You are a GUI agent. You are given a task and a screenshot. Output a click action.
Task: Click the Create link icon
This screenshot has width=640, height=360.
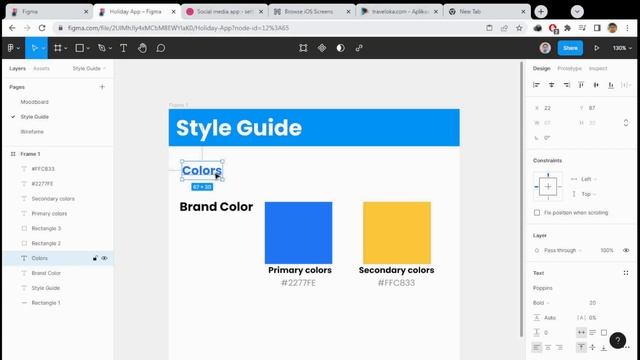click(359, 48)
